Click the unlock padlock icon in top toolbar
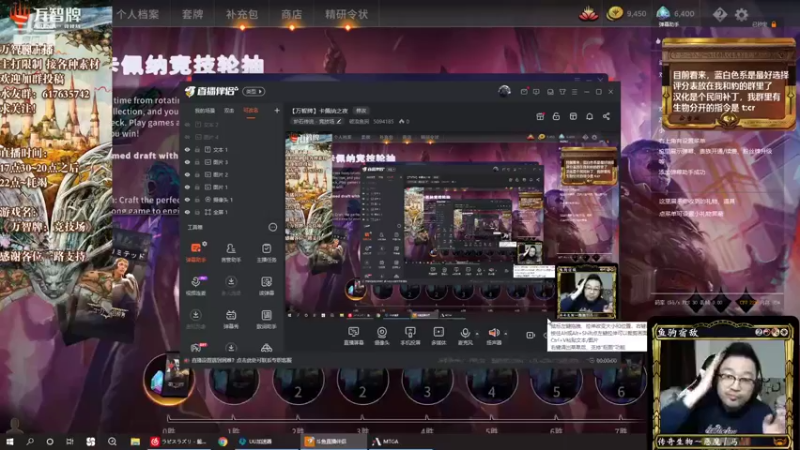800x450 pixels. tap(556, 116)
